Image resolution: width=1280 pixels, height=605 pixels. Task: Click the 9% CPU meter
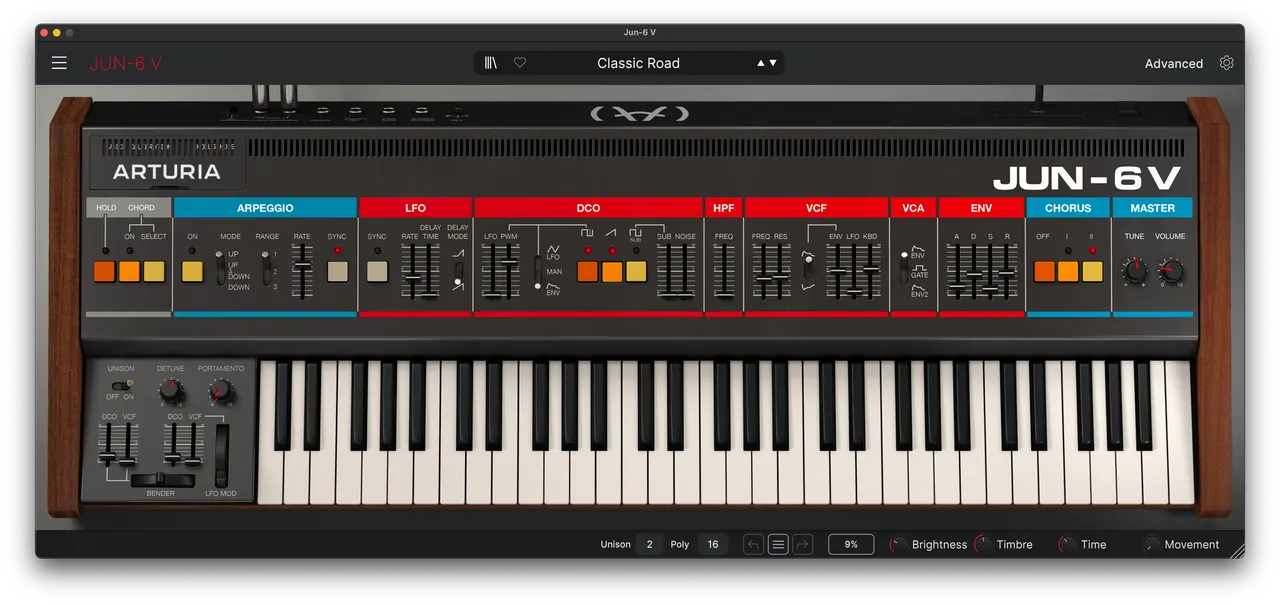pyautogui.click(x=851, y=544)
